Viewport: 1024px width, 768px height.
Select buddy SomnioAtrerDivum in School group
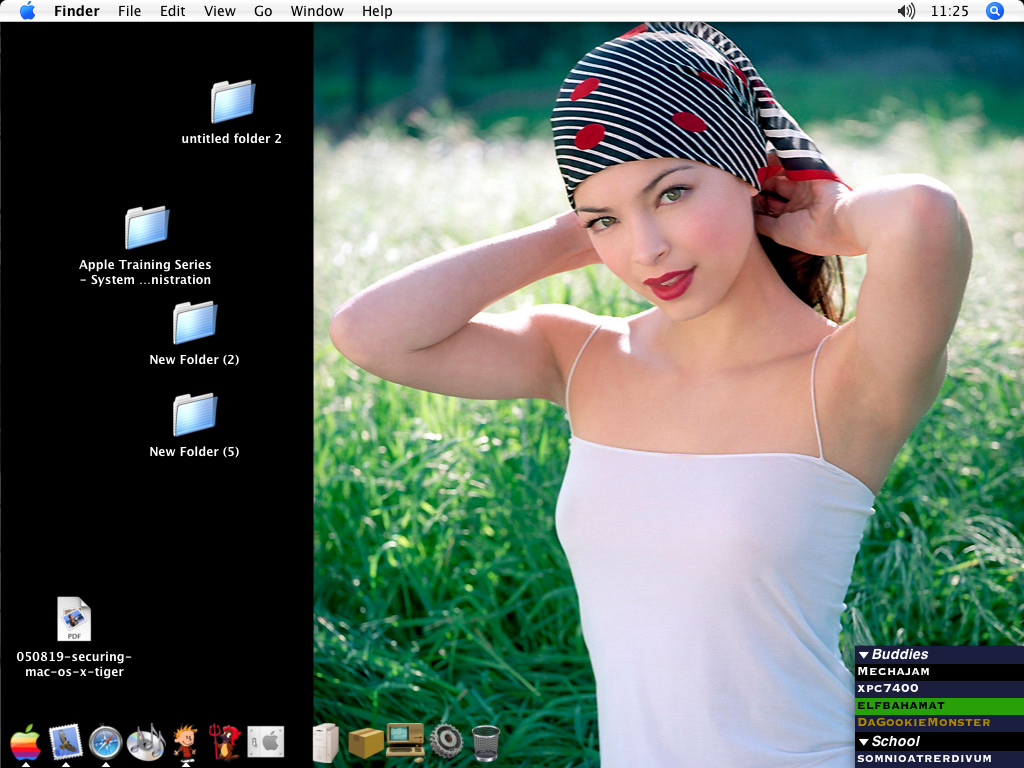[x=939, y=759]
